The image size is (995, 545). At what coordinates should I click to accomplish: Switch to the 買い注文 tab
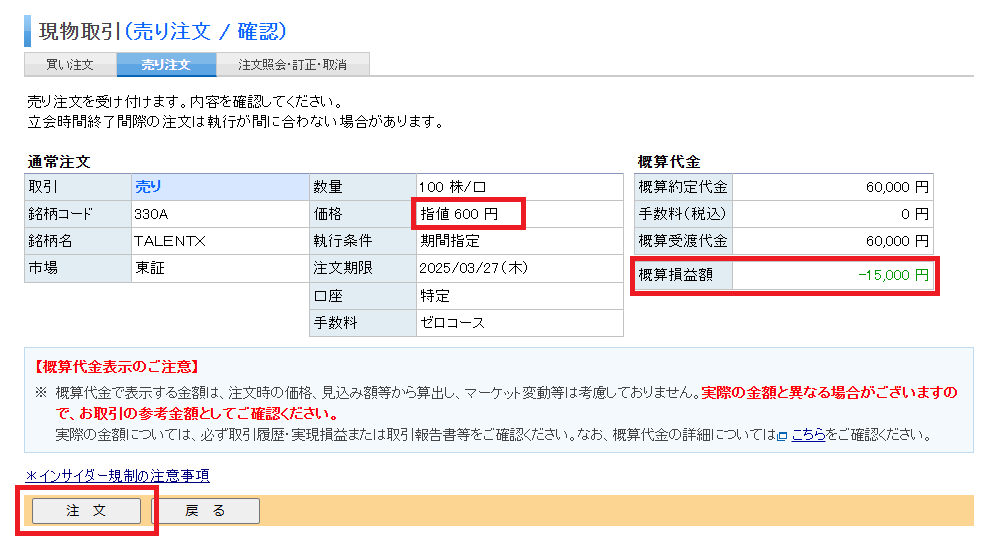point(70,65)
